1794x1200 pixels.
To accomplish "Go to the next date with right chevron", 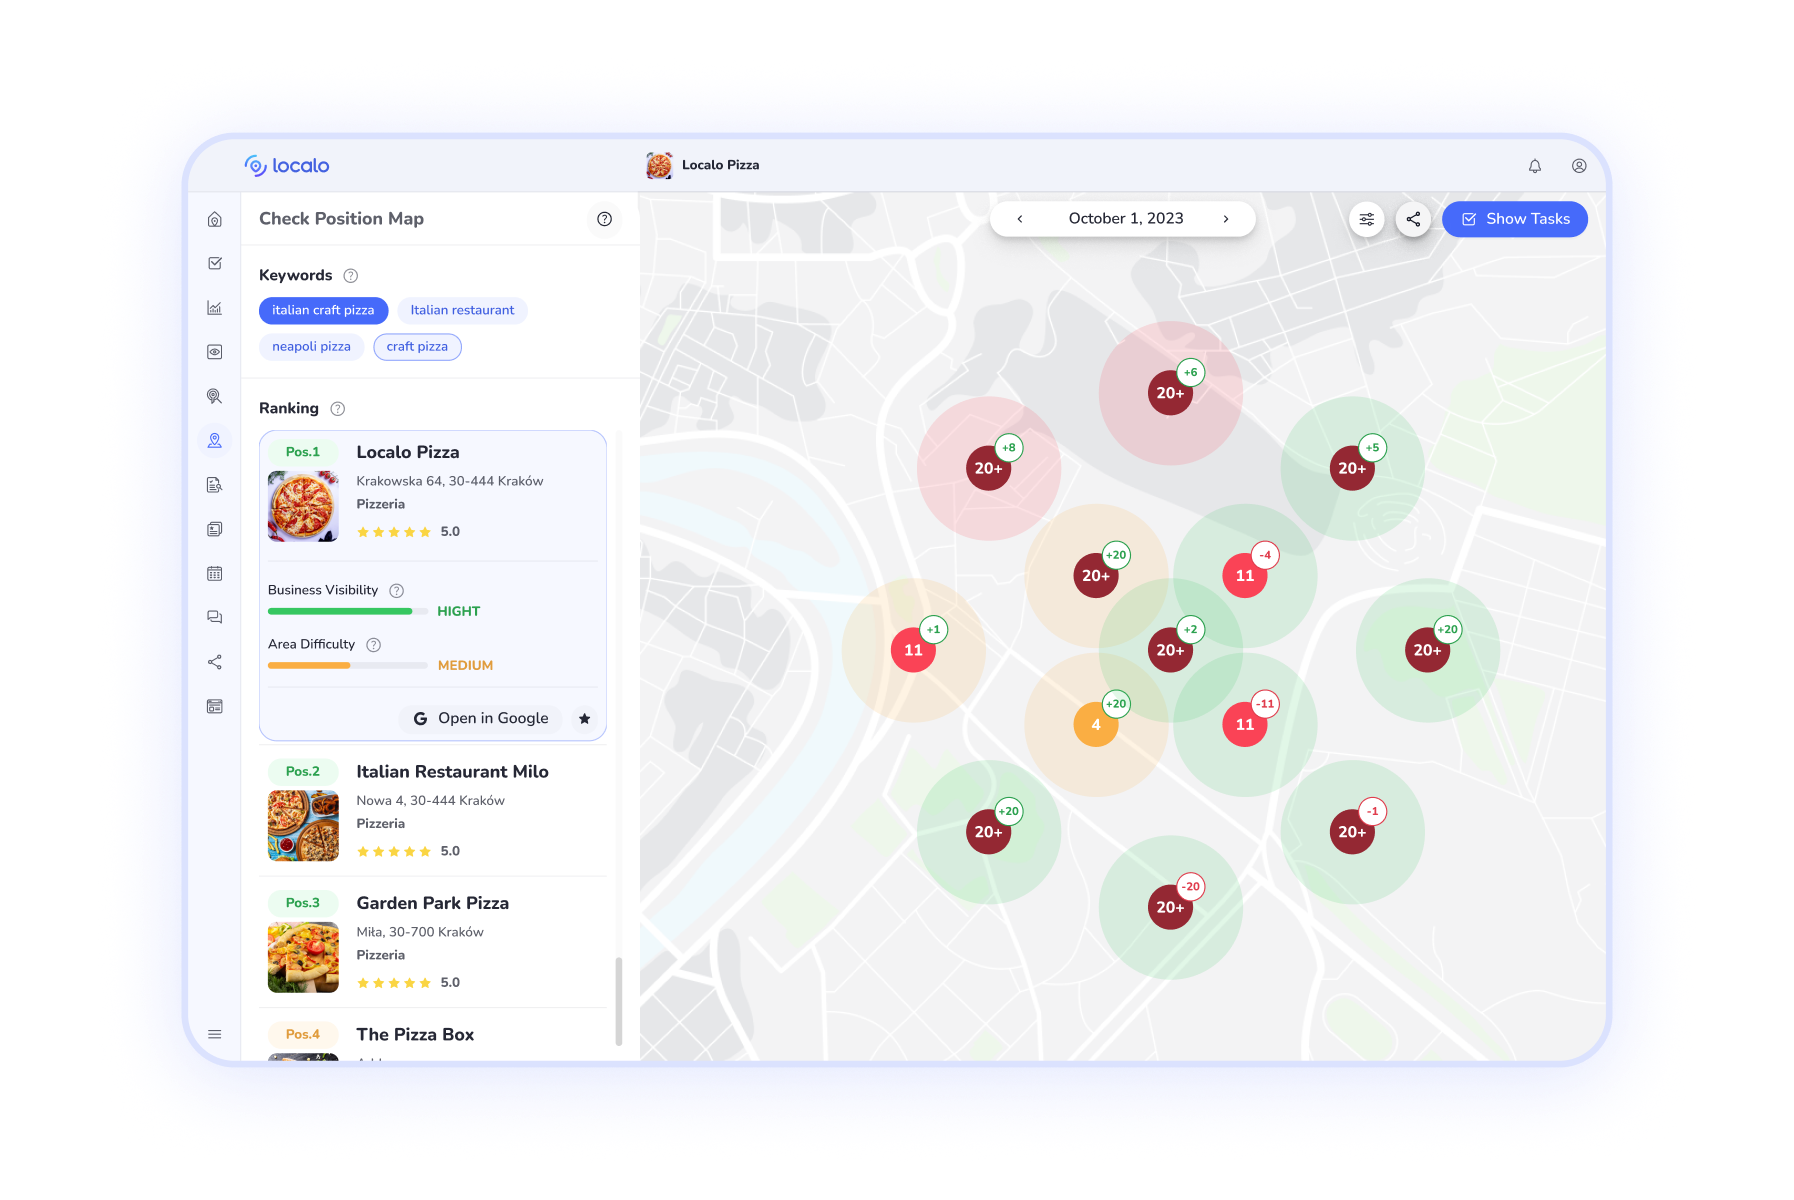I will pos(1226,219).
